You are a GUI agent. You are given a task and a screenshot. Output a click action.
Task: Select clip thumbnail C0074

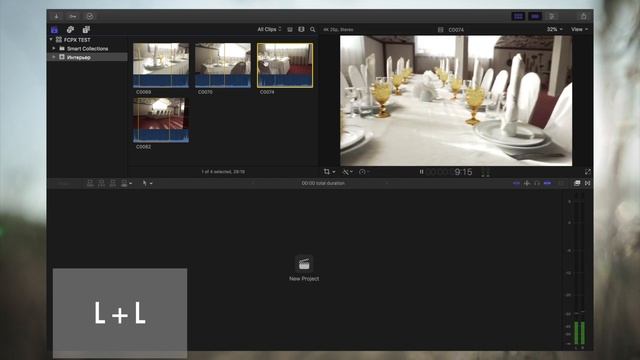click(285, 65)
